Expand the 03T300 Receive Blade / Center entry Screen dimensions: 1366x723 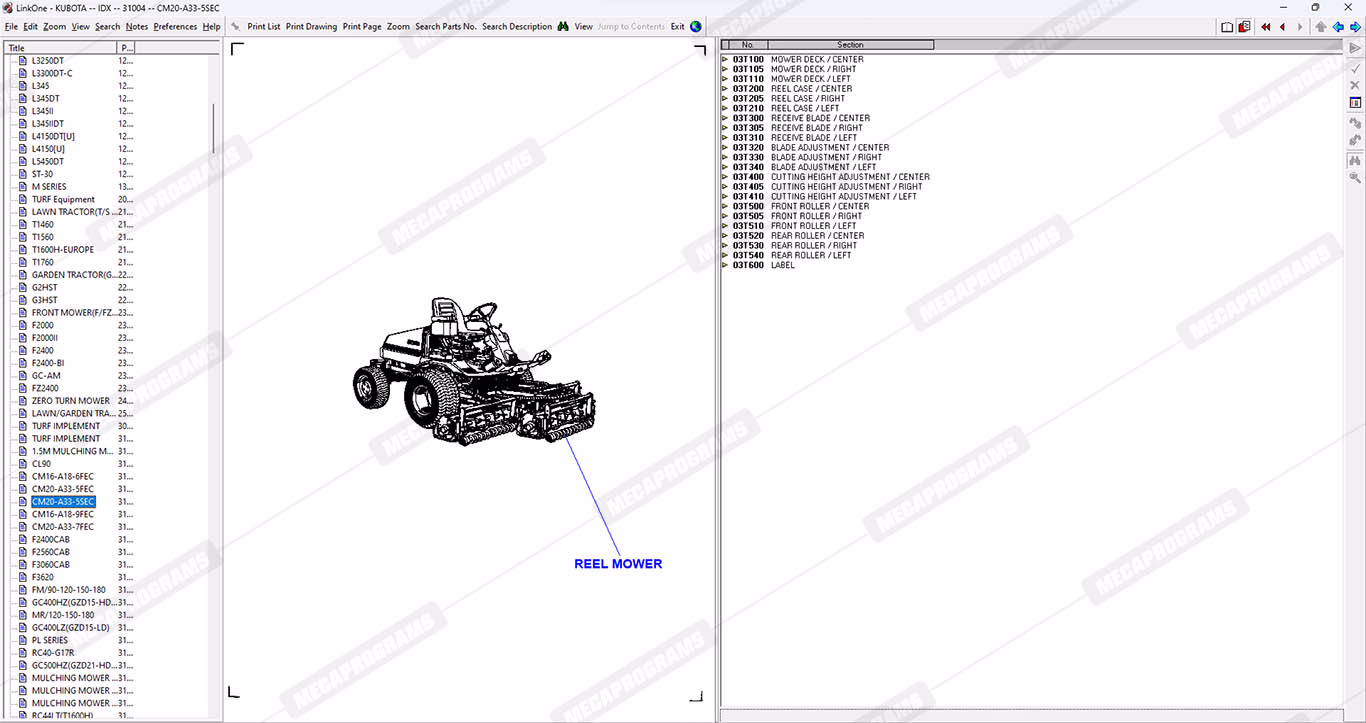coord(725,118)
